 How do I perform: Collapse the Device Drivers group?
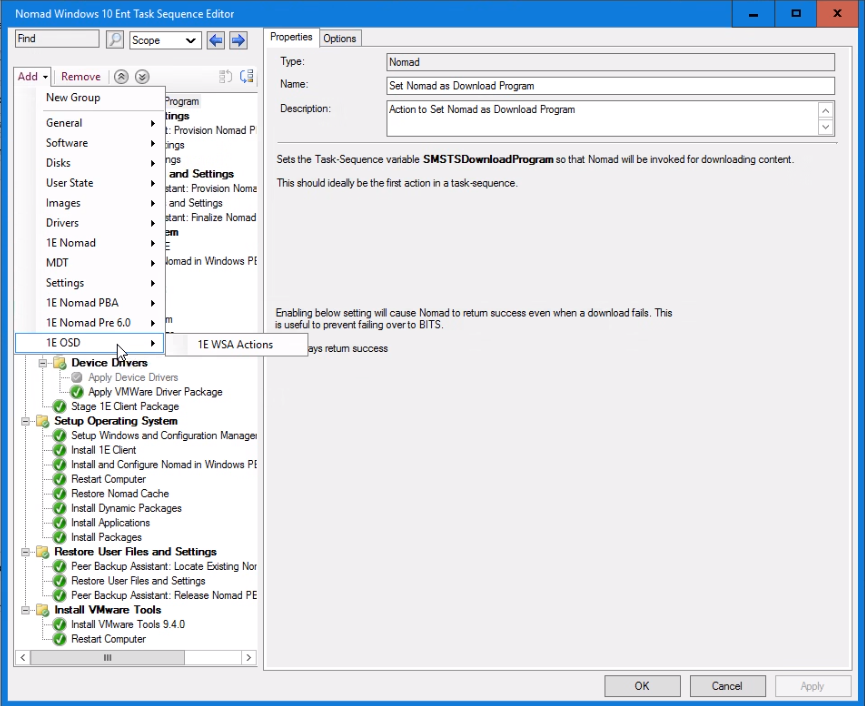(x=42, y=363)
